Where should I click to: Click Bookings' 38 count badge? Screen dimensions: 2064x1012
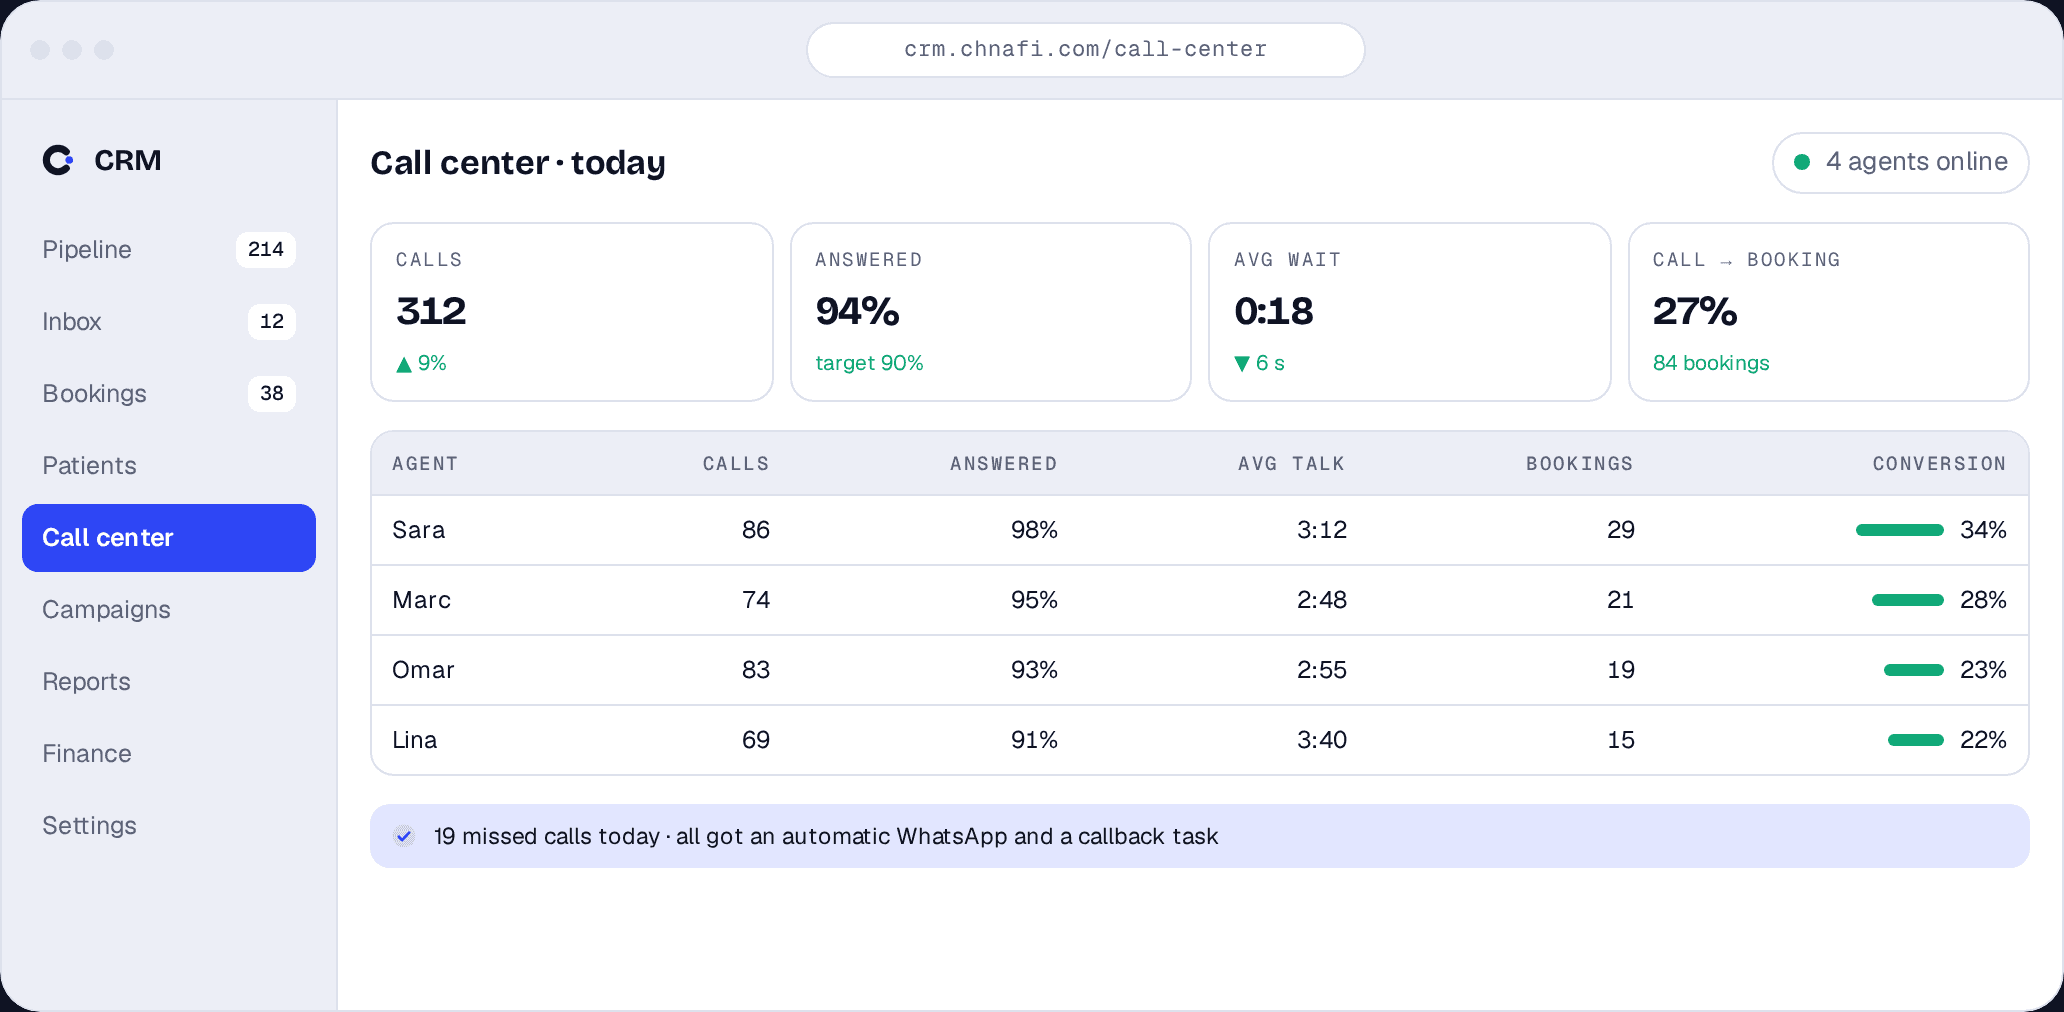(272, 393)
